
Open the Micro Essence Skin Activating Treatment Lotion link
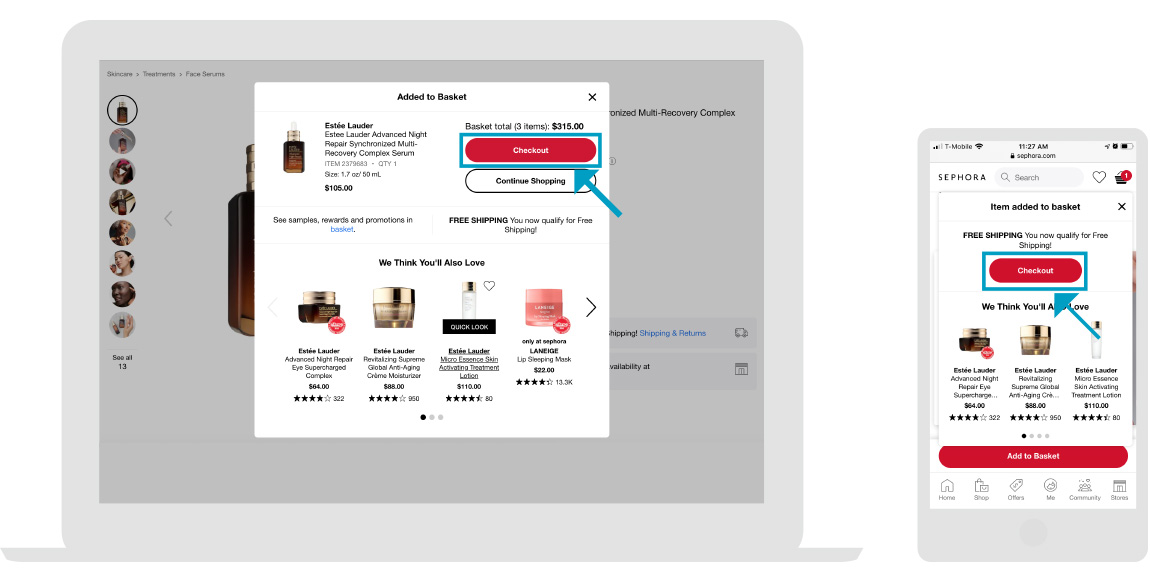[x=469, y=367]
